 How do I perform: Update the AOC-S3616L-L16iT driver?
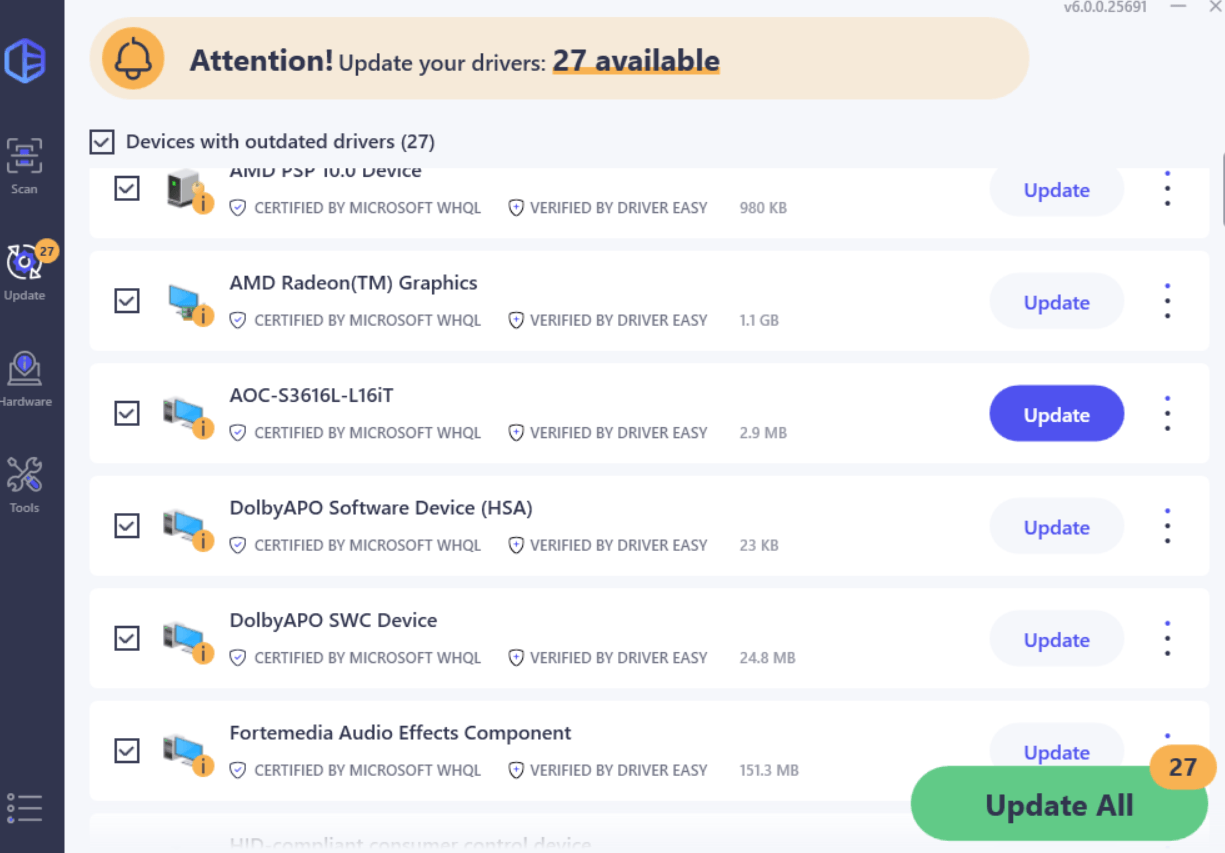point(1056,414)
